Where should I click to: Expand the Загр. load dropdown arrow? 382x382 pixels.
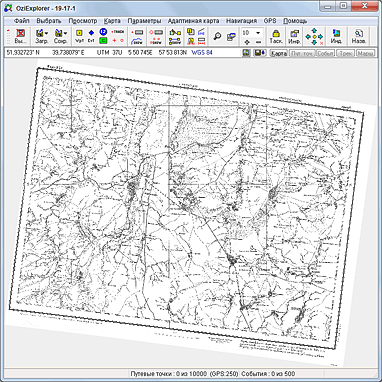(46, 33)
